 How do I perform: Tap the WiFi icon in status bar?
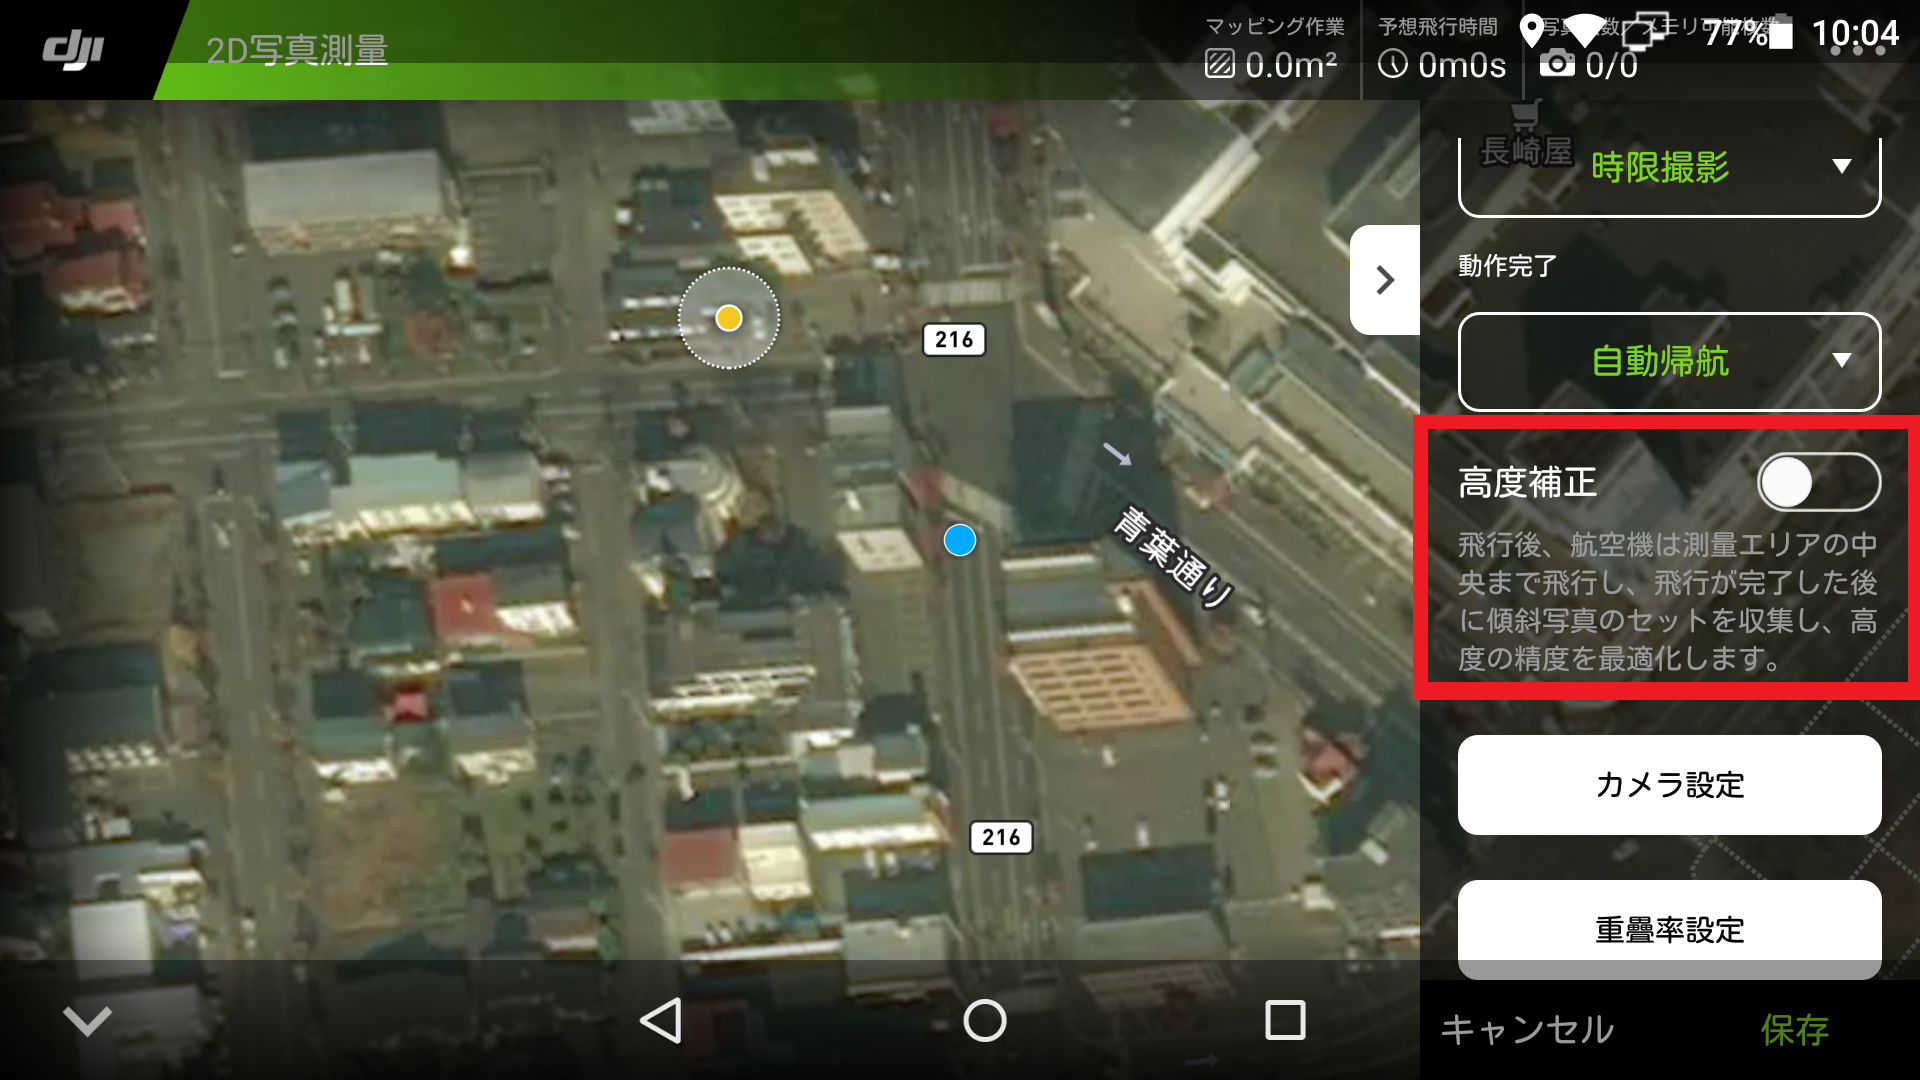click(1585, 32)
